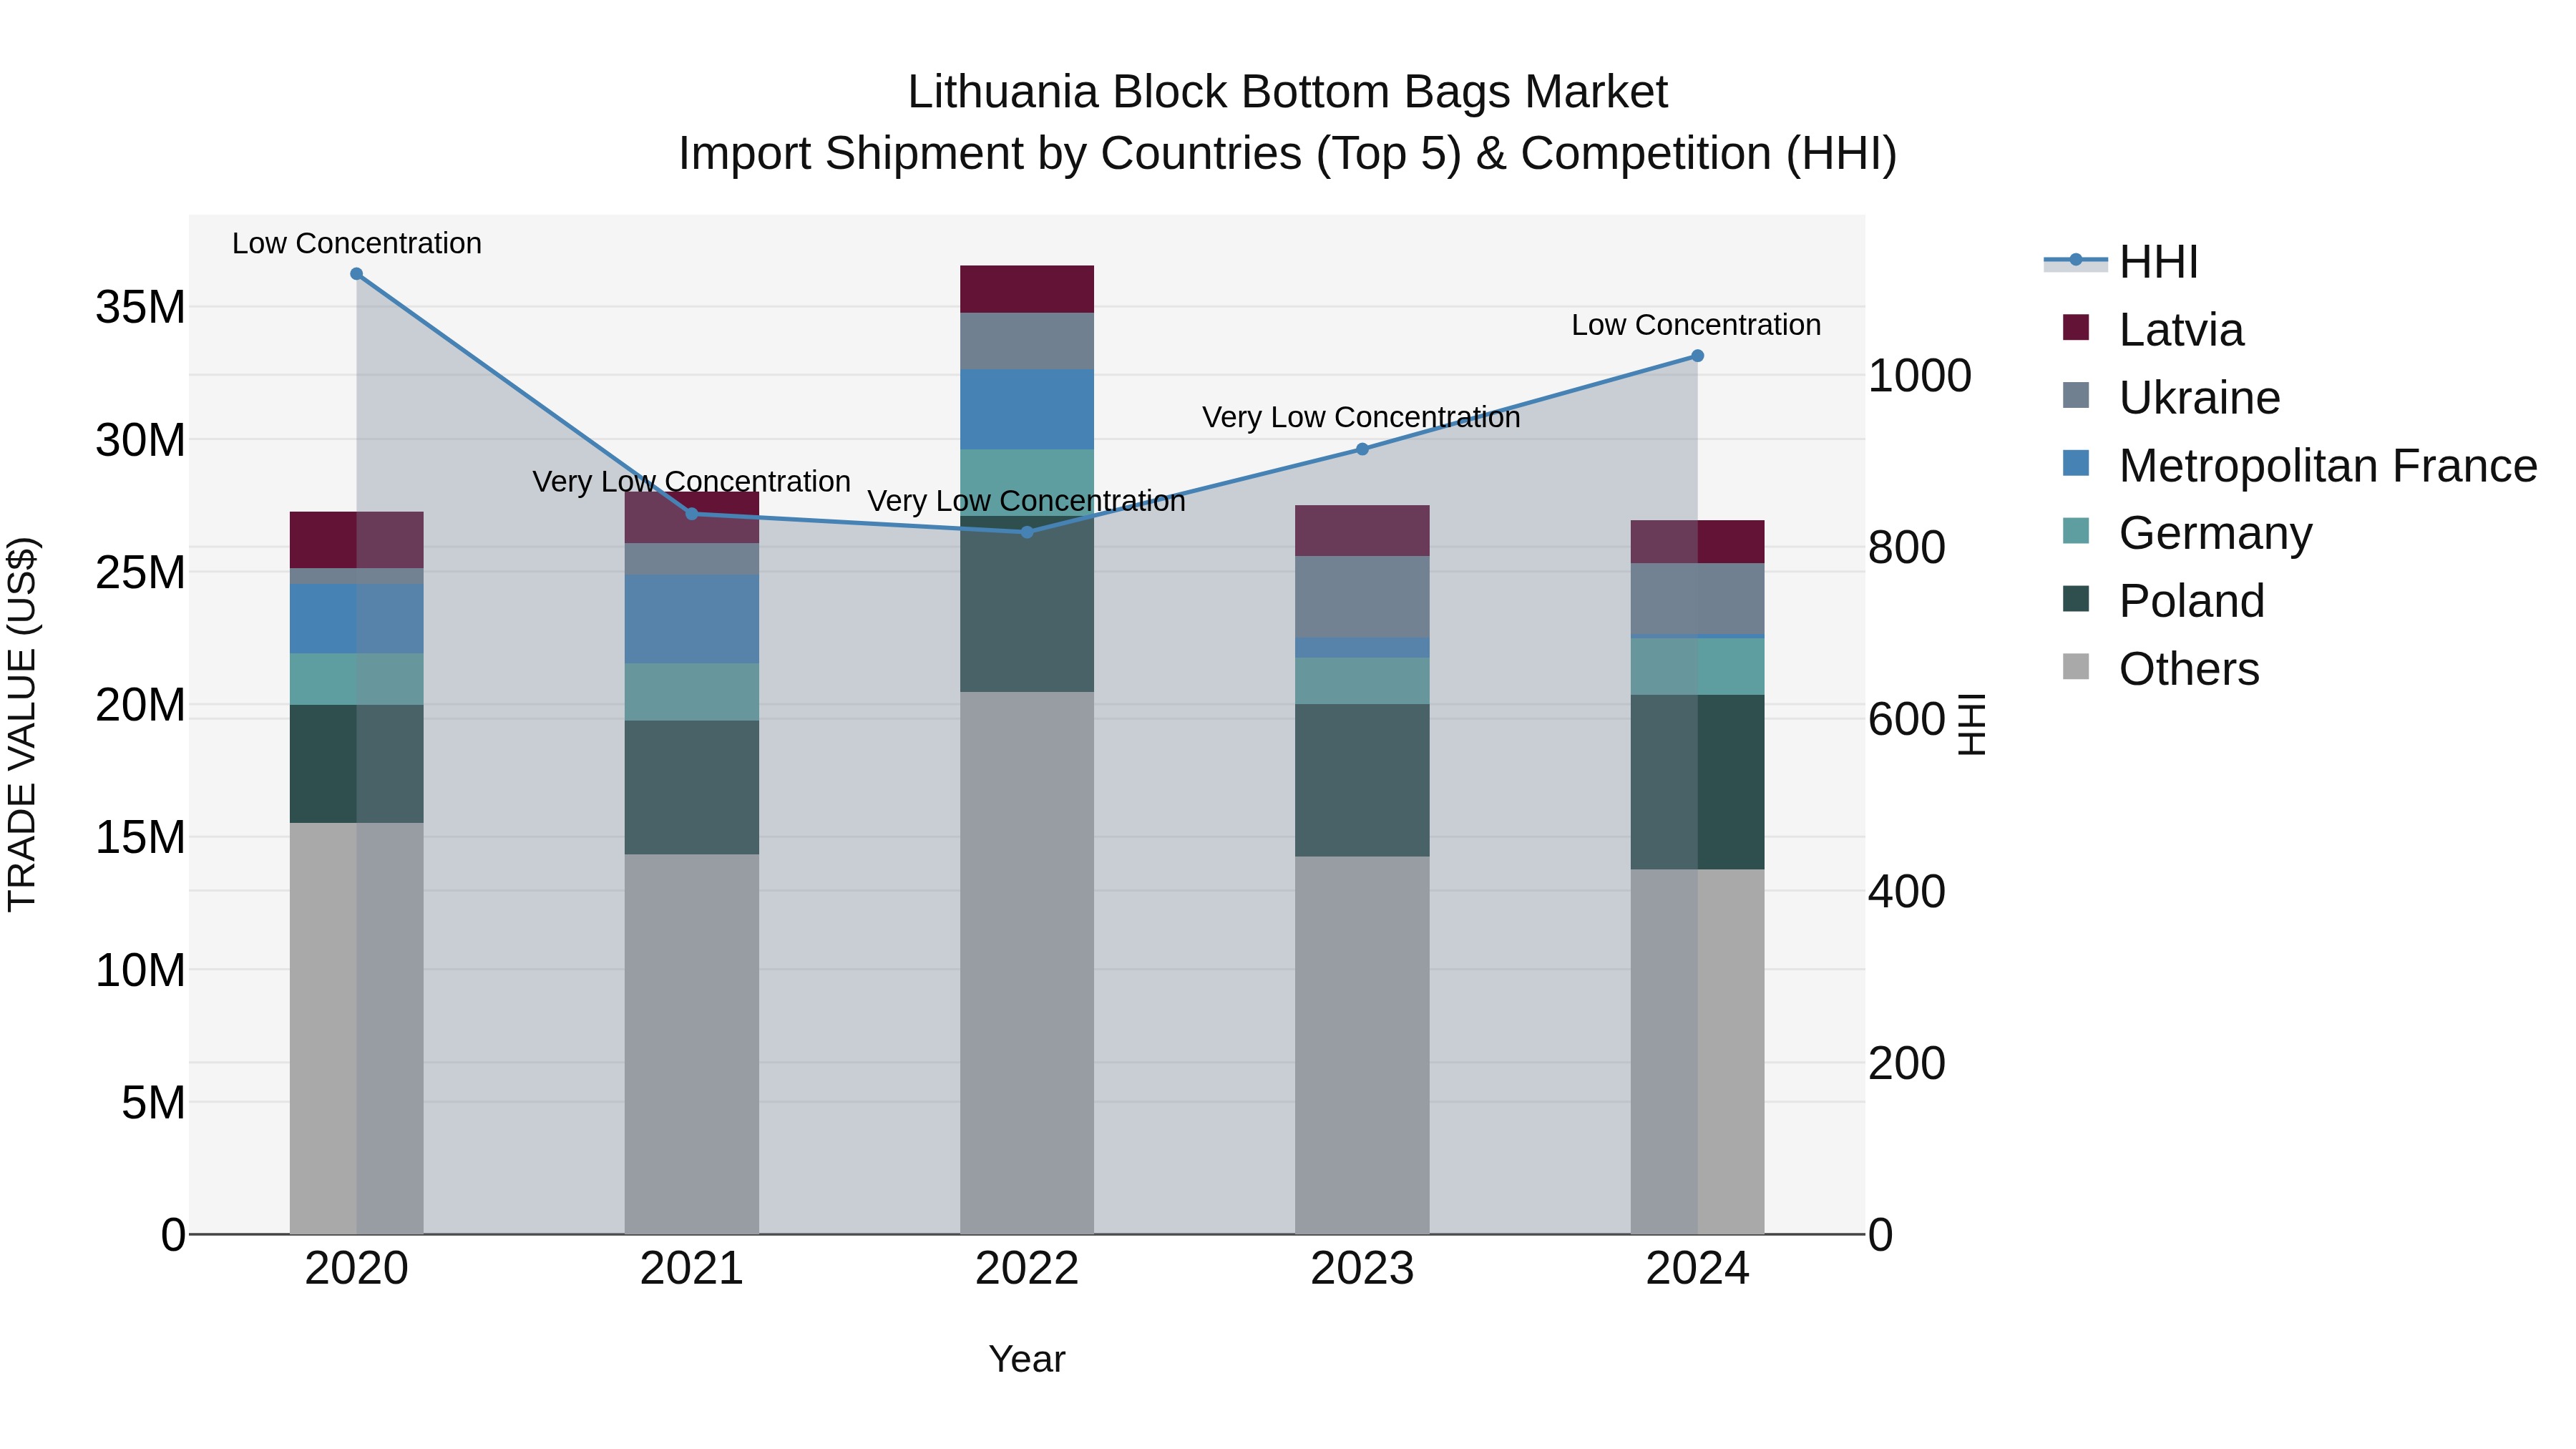Select the 2024 HHI data point
This screenshot has height=1449, width=2576.
[1697, 356]
